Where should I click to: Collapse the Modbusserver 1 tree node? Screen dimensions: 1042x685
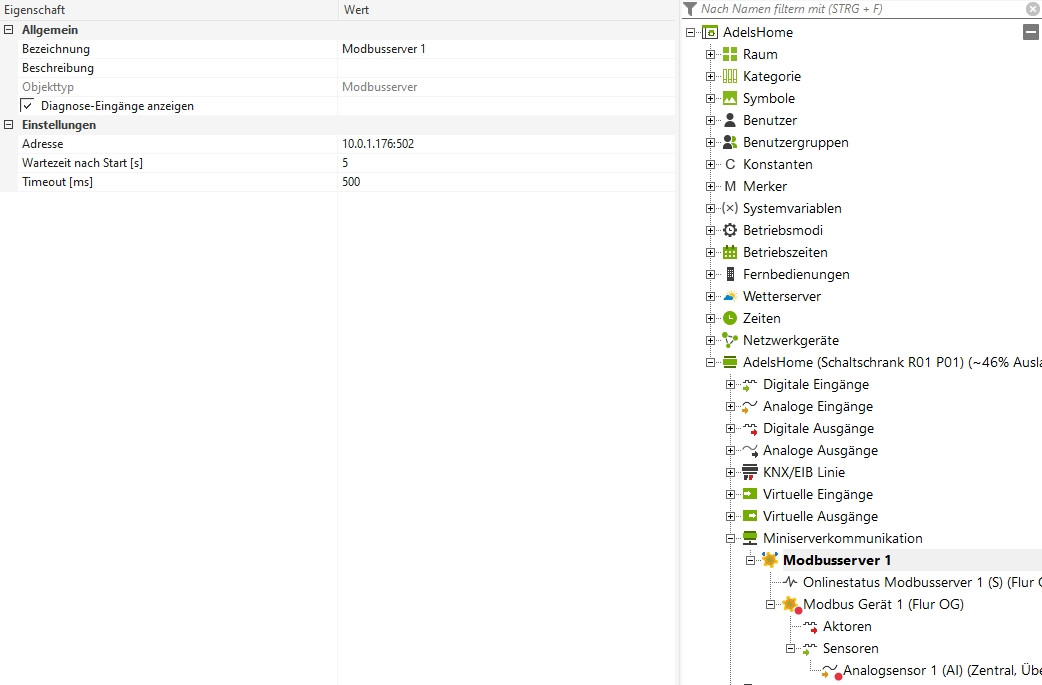(x=751, y=560)
